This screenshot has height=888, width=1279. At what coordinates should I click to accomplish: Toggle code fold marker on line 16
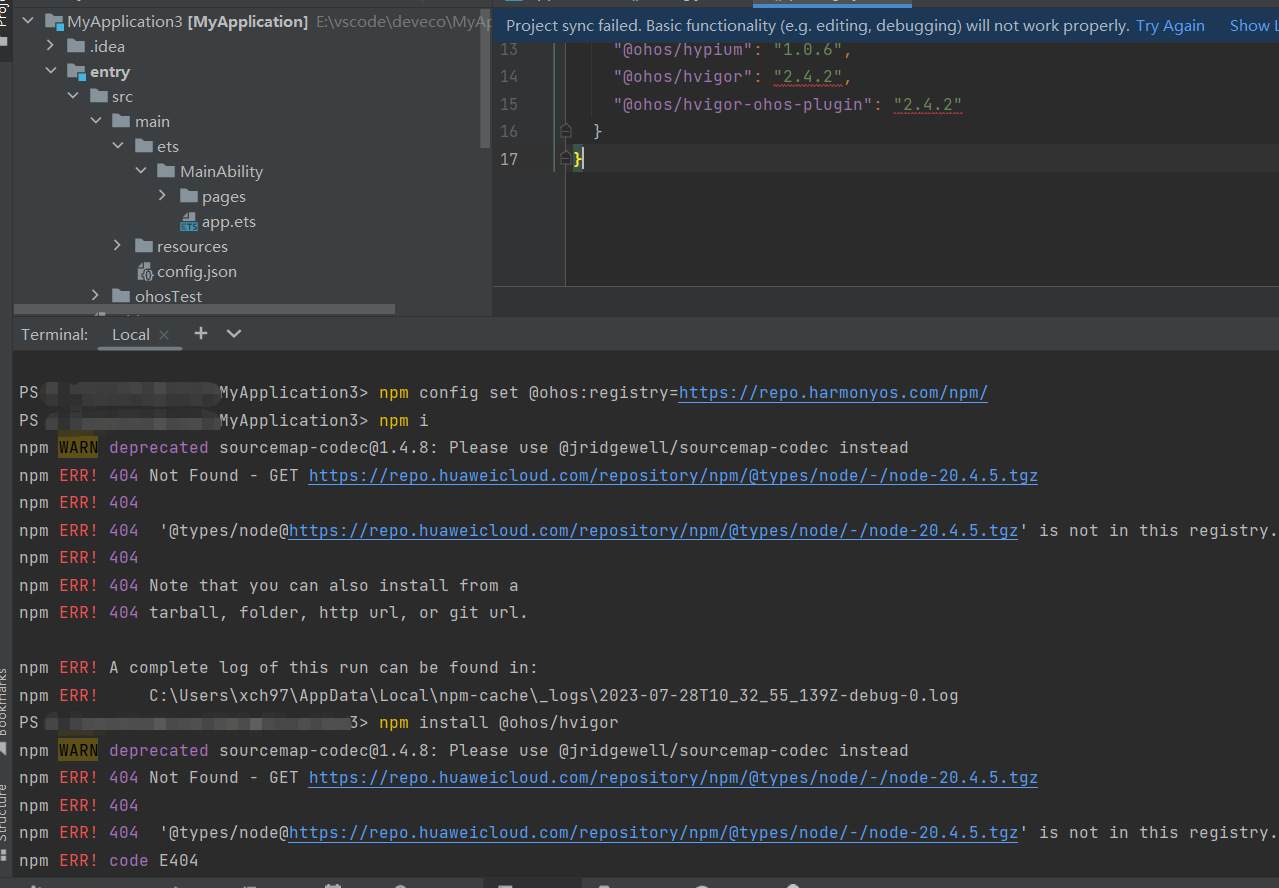(565, 131)
